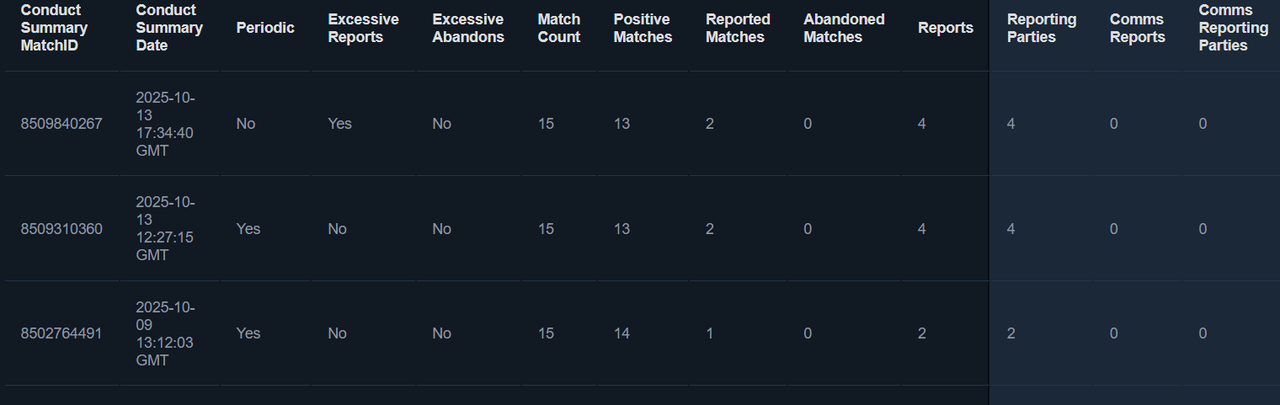Viewport: 1280px width, 405px height.
Task: Open match ID 8502764491
Action: point(61,334)
